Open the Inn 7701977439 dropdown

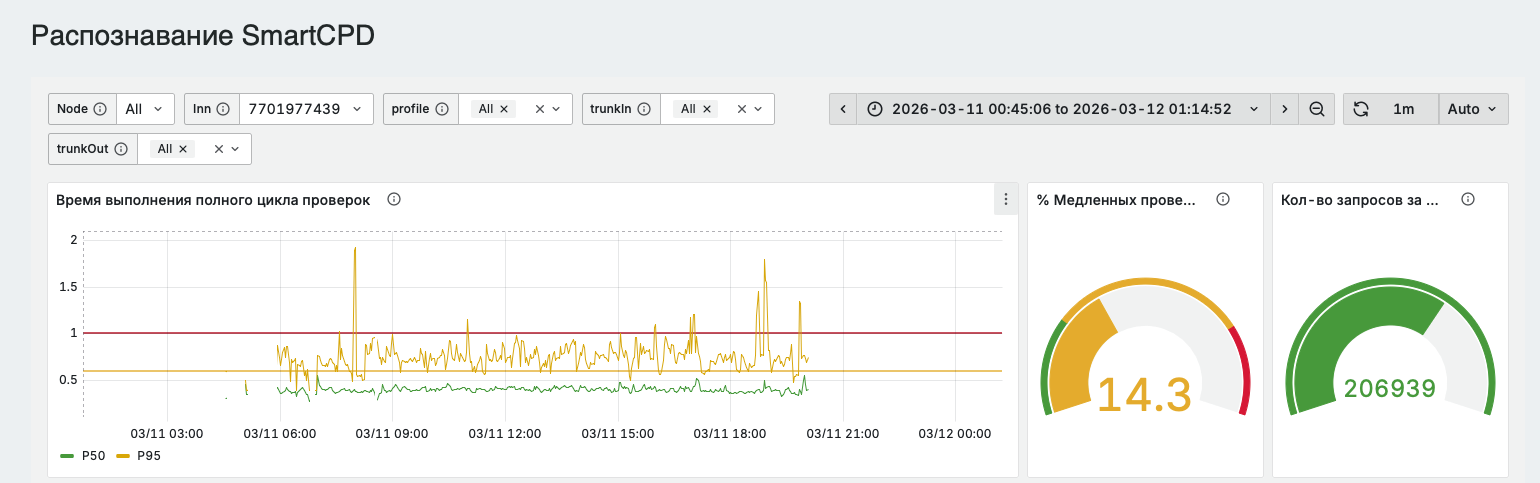306,109
